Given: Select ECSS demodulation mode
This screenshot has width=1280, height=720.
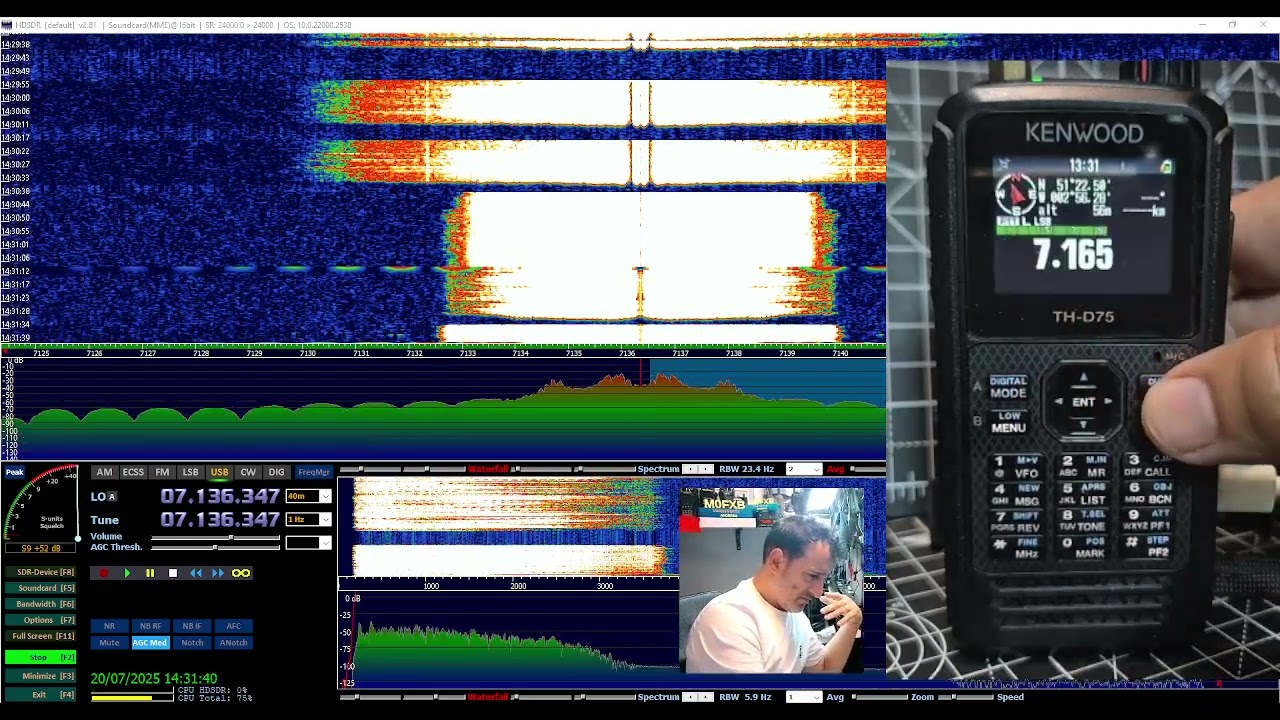Looking at the screenshot, I should (x=133, y=472).
